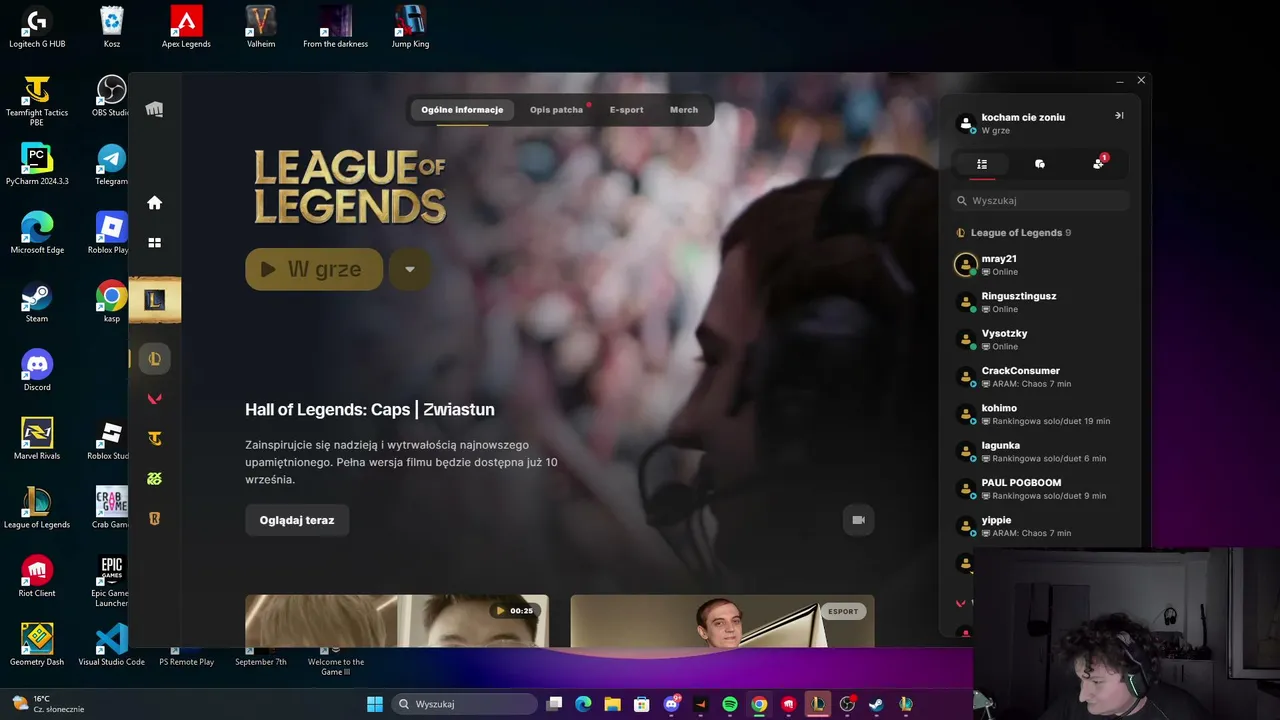The height and width of the screenshot is (720, 1280).
Task: Open Spotify from the taskbar
Action: [x=730, y=704]
